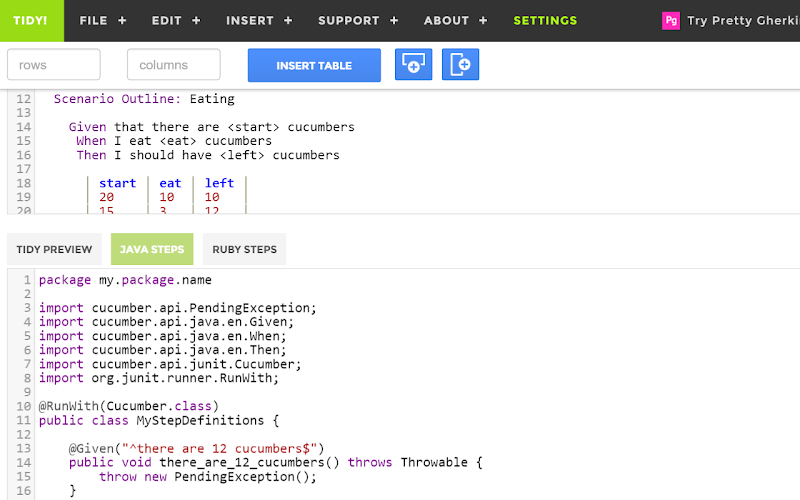Click the 'import cucumber.api.PendingException;' line
The height and width of the screenshot is (500, 800).
(178, 308)
